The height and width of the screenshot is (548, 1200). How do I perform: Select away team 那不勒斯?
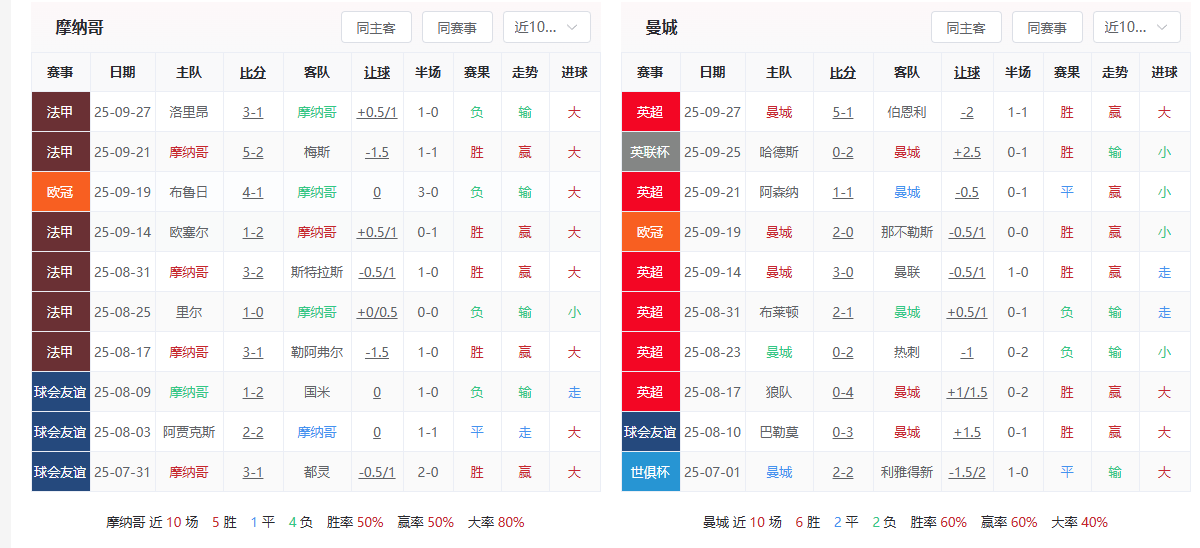pyautogui.click(x=907, y=232)
